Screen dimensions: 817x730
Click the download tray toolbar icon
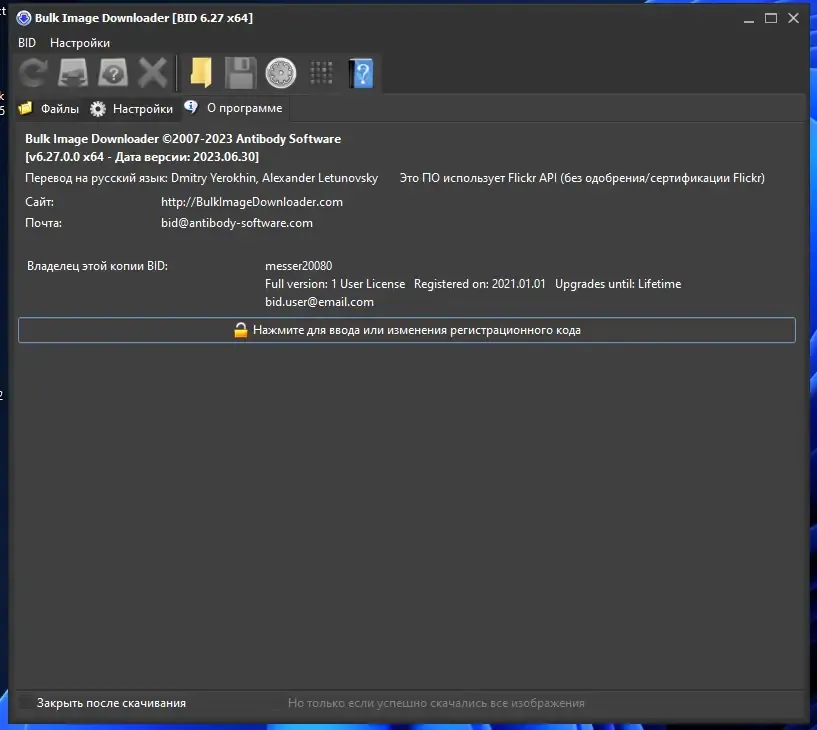coord(73,73)
